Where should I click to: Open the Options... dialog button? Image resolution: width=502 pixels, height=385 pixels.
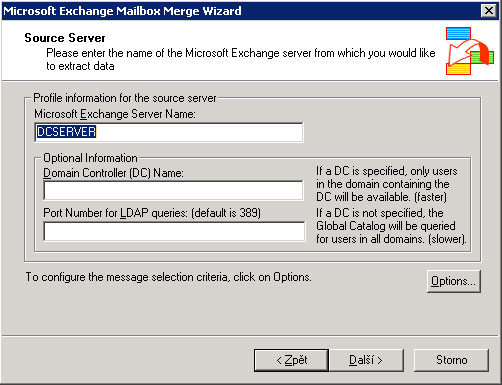[453, 281]
